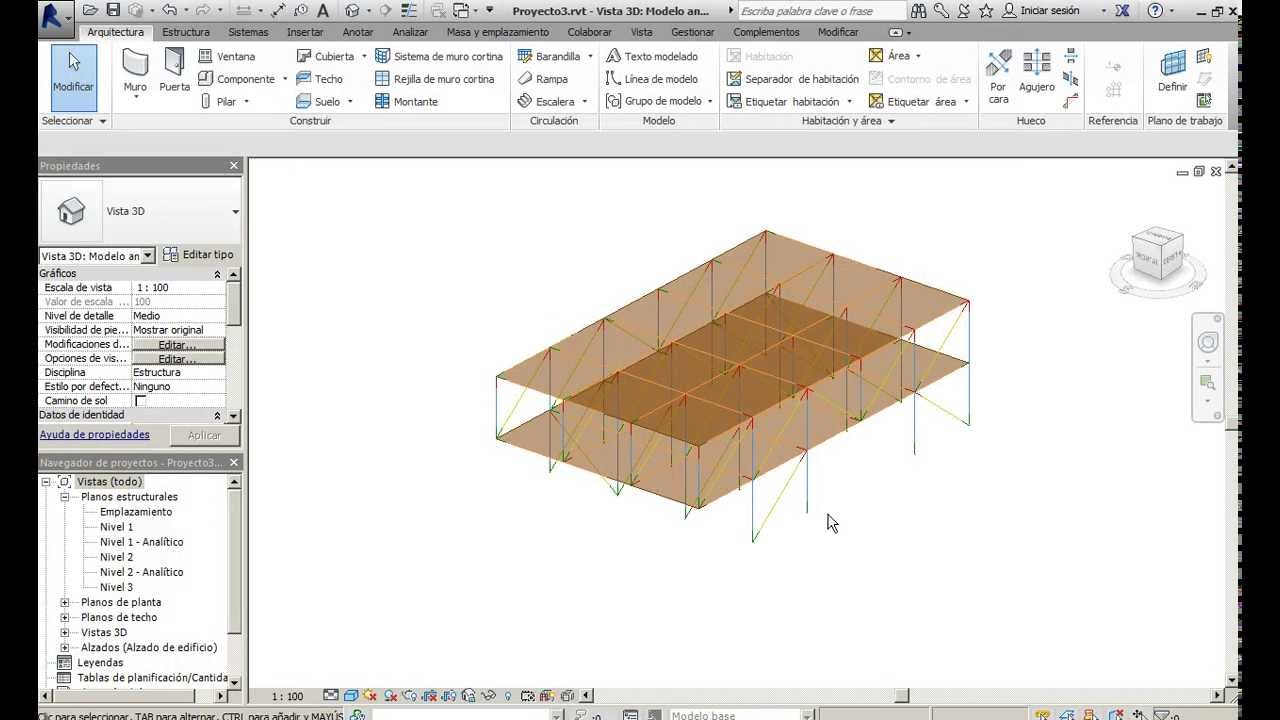Click the Por cara opening tool

click(x=998, y=75)
